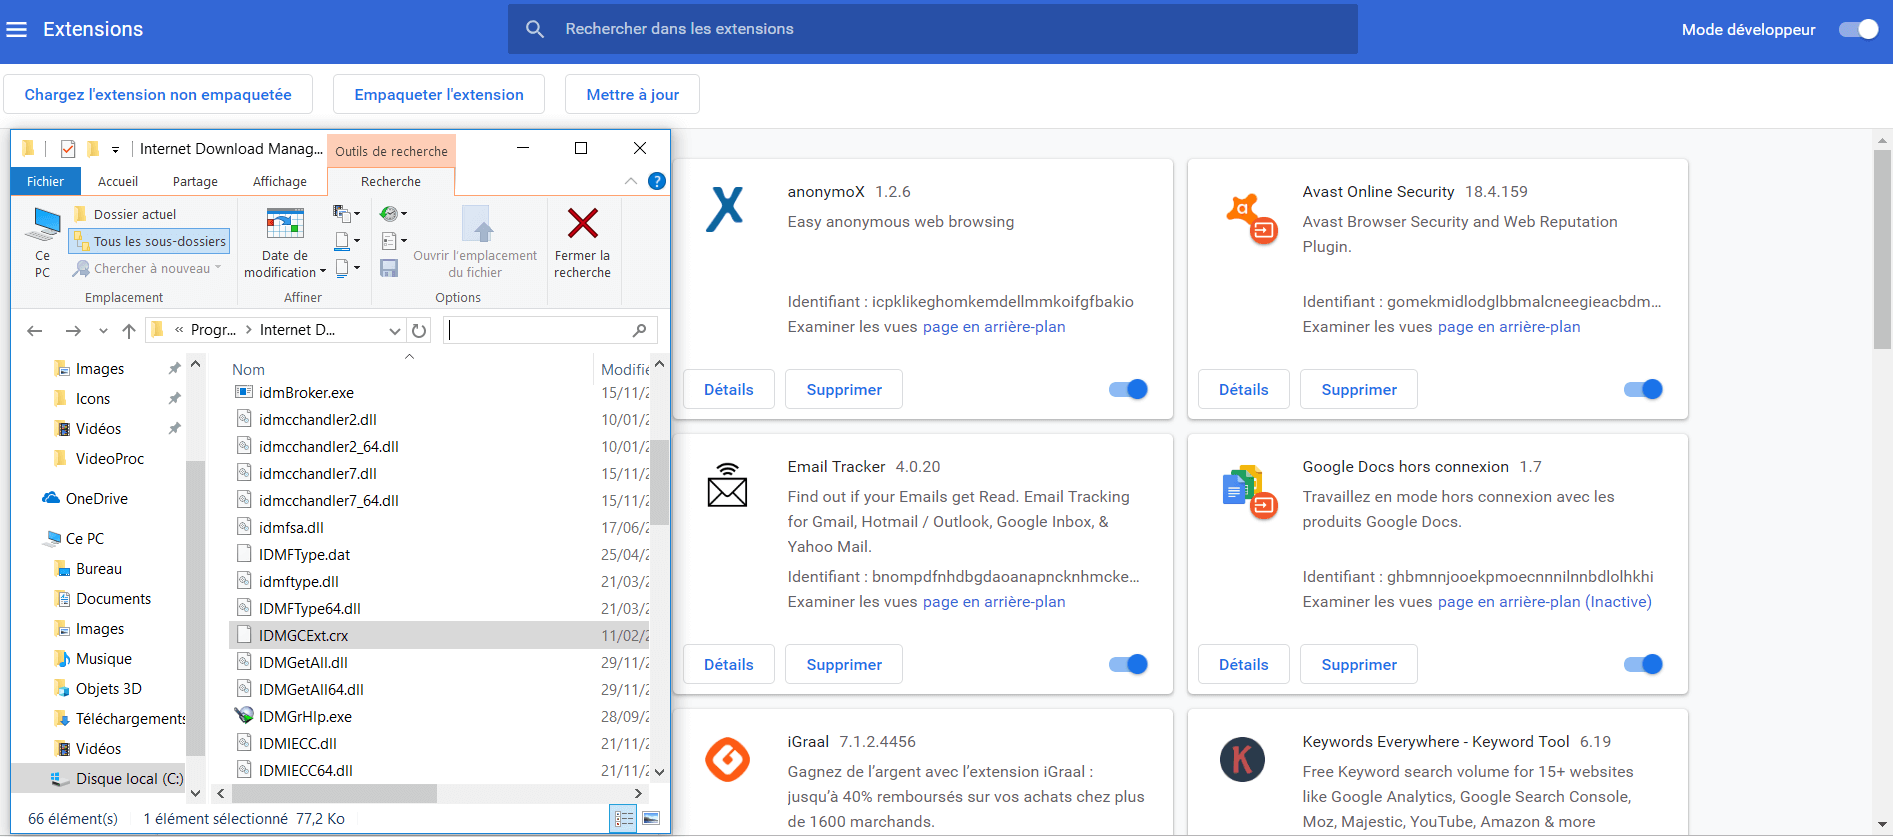Viewport: 1893px width, 837px height.
Task: Select the Recherche ribbon tab
Action: click(x=391, y=181)
